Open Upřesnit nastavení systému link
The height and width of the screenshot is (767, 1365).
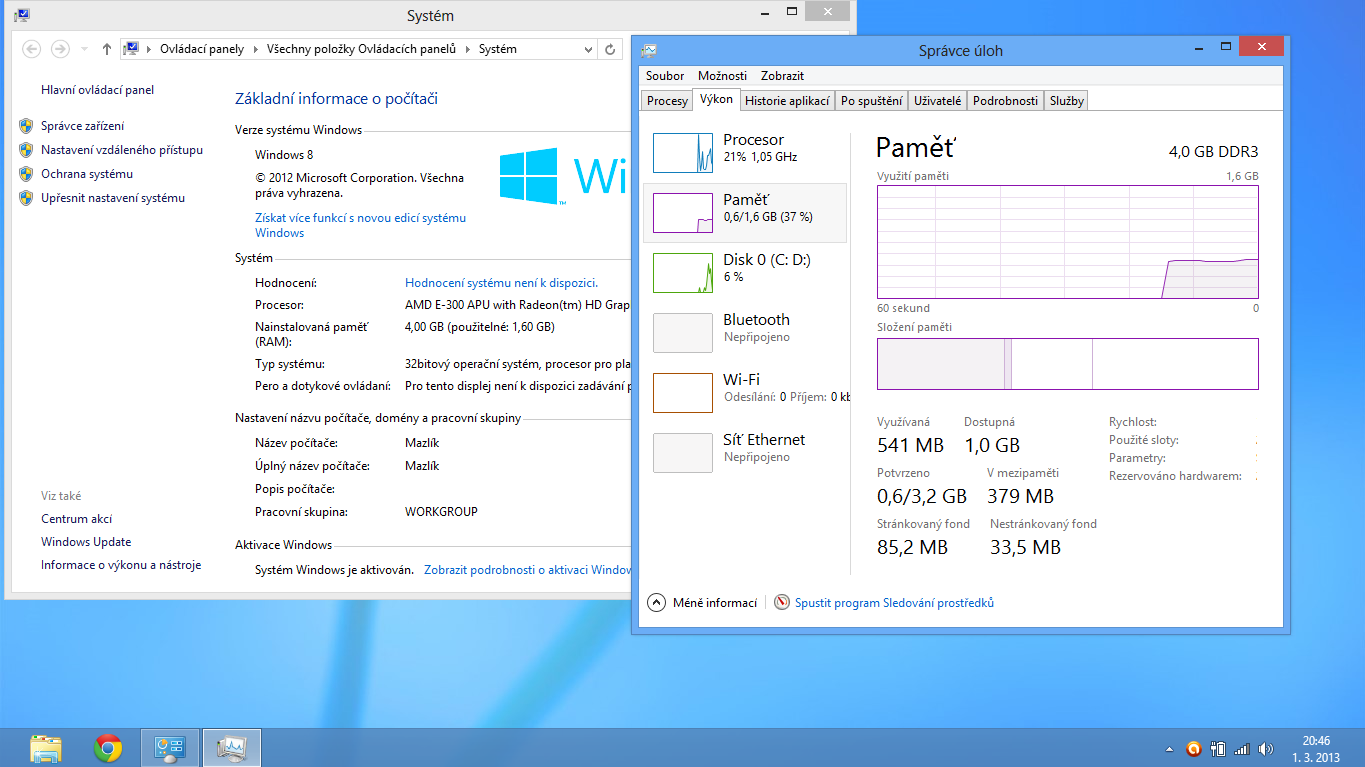113,198
